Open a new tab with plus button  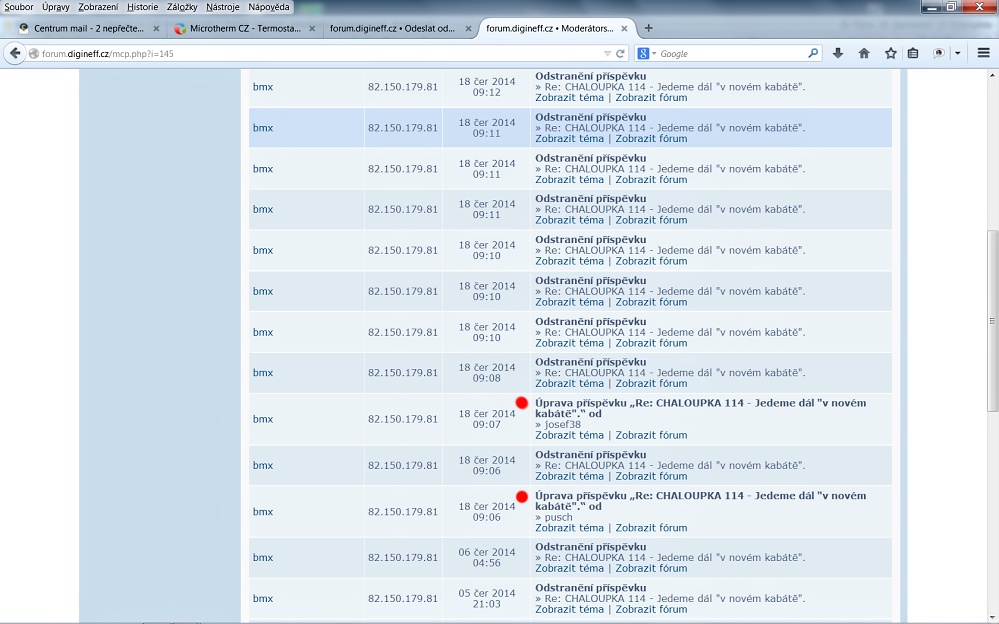pyautogui.click(x=648, y=28)
